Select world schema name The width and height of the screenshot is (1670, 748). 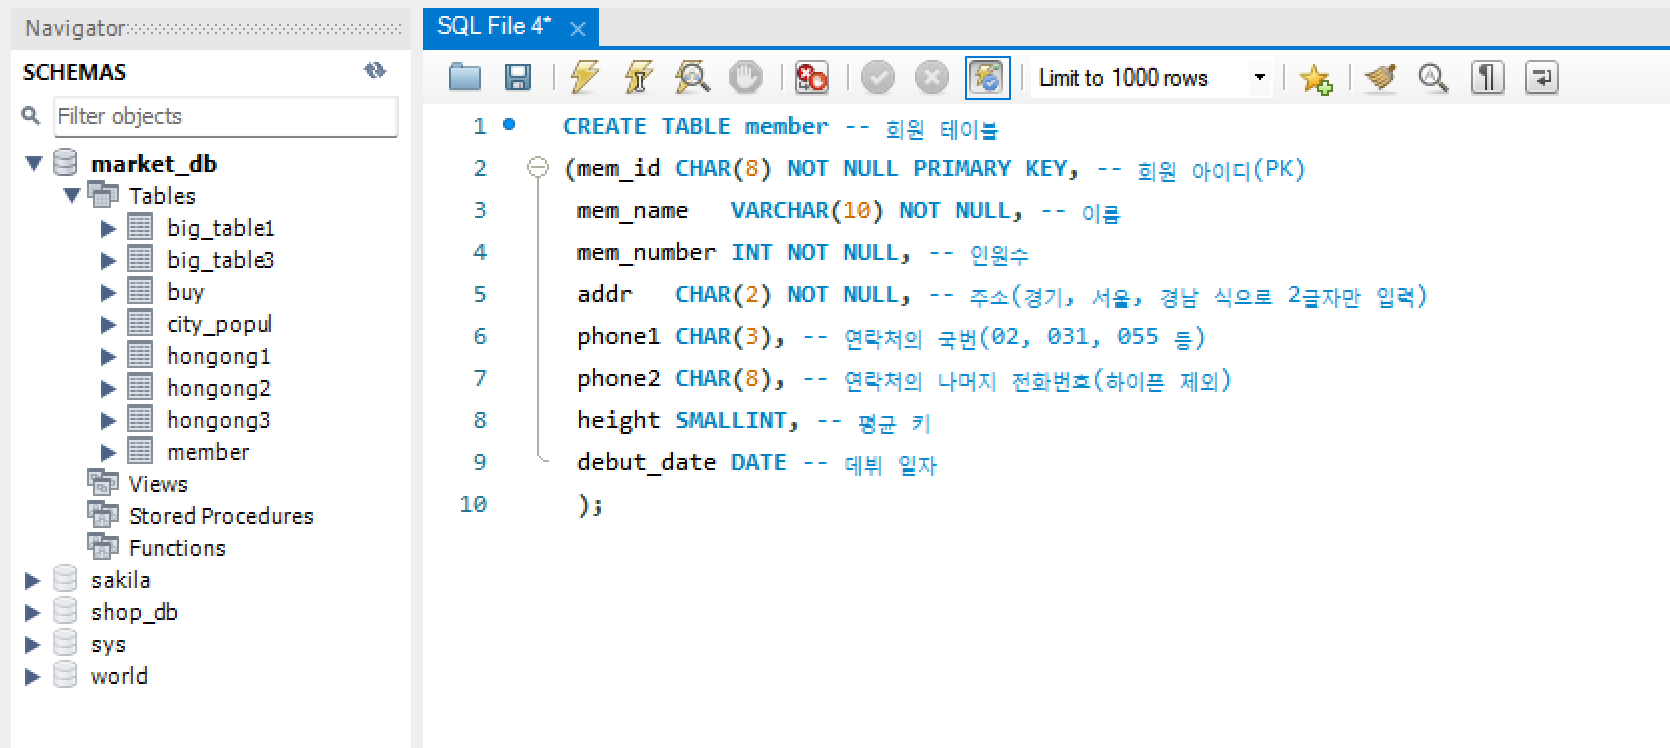(119, 676)
